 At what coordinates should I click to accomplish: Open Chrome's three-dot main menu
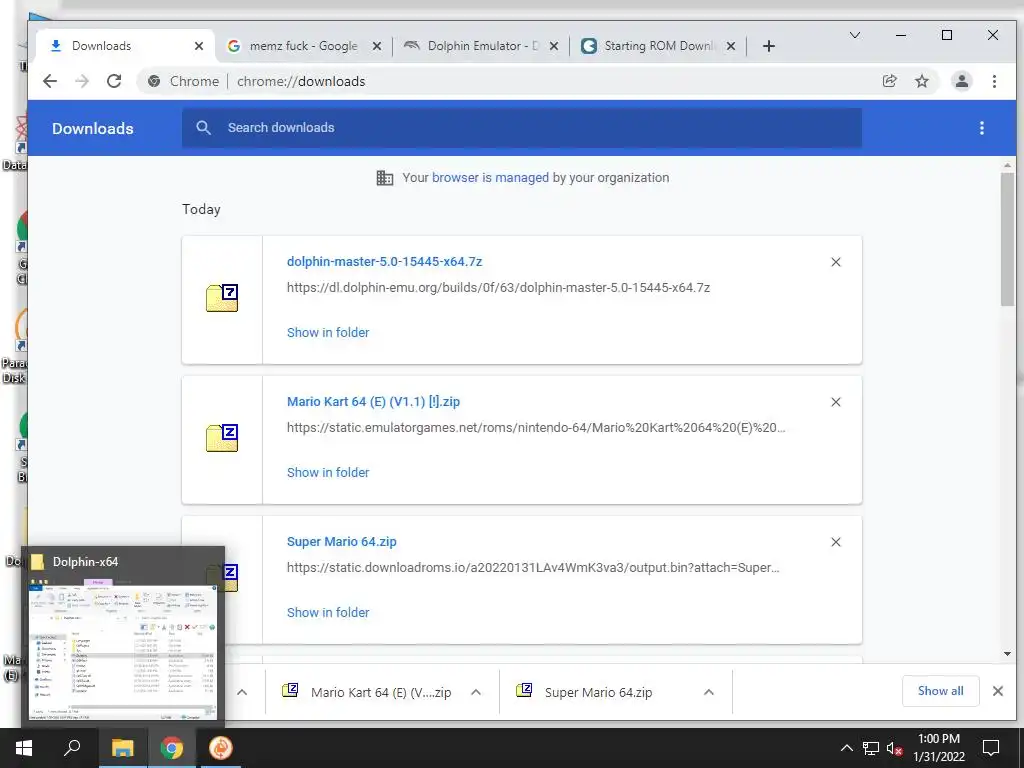(x=994, y=81)
